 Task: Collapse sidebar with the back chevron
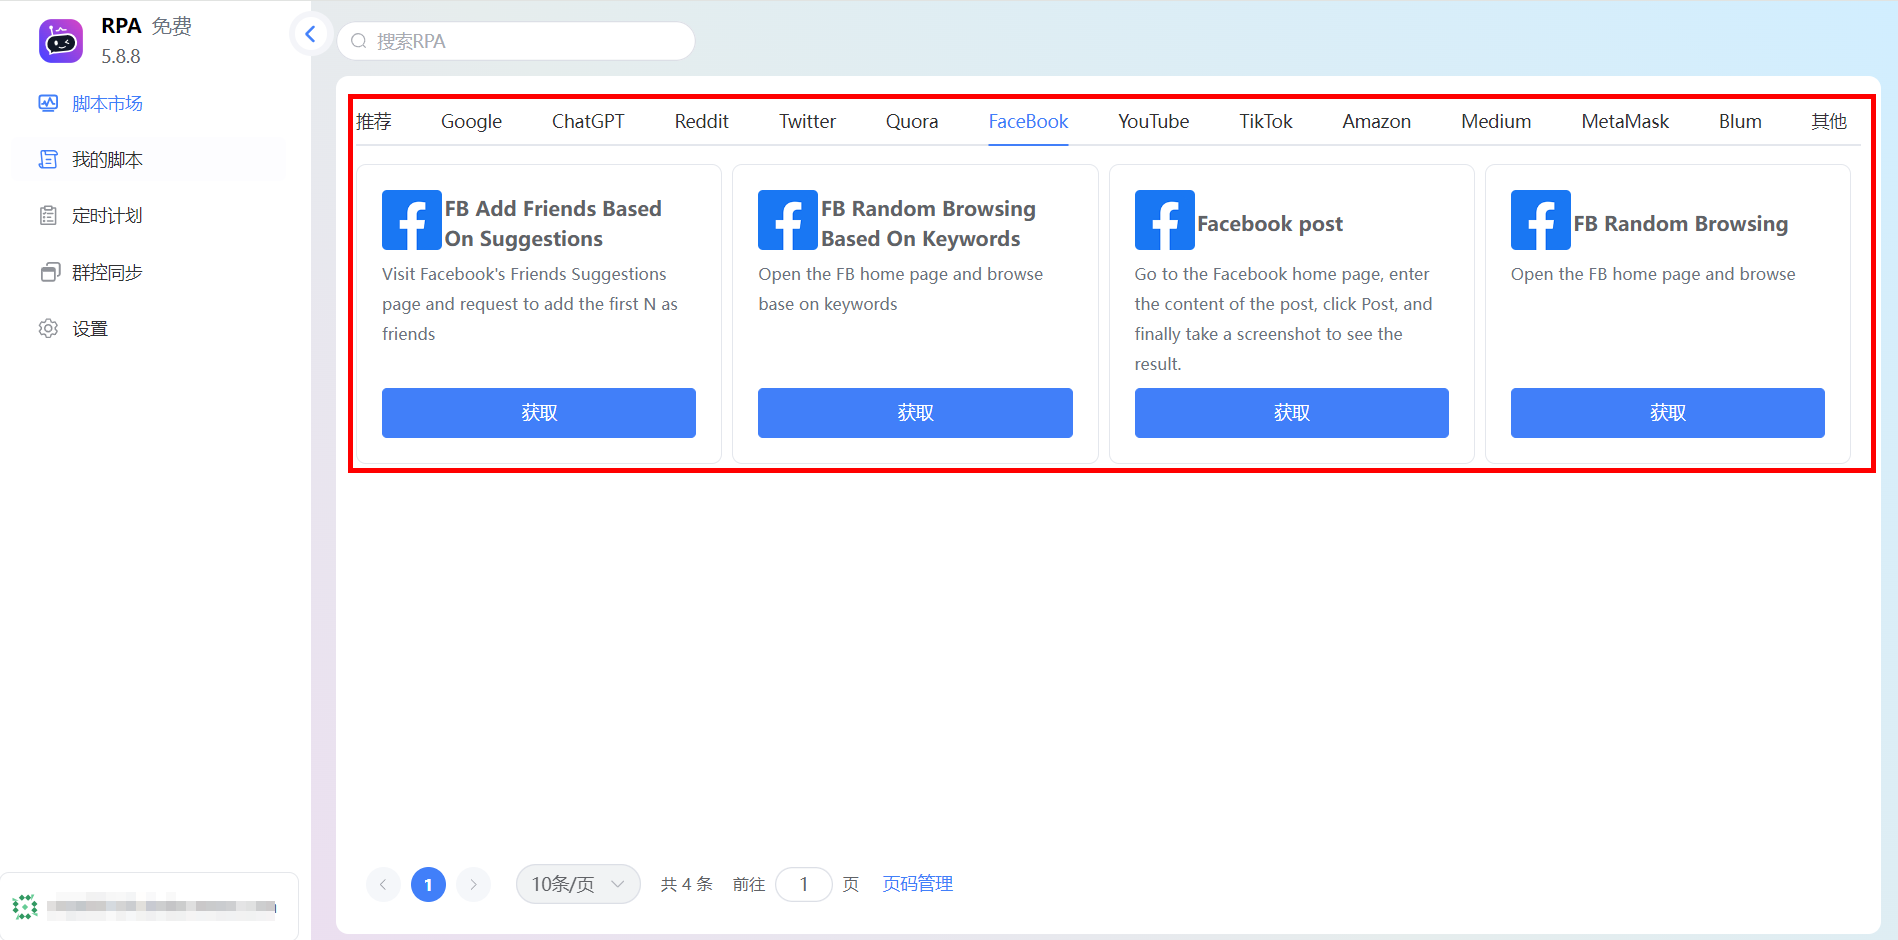pos(310,35)
